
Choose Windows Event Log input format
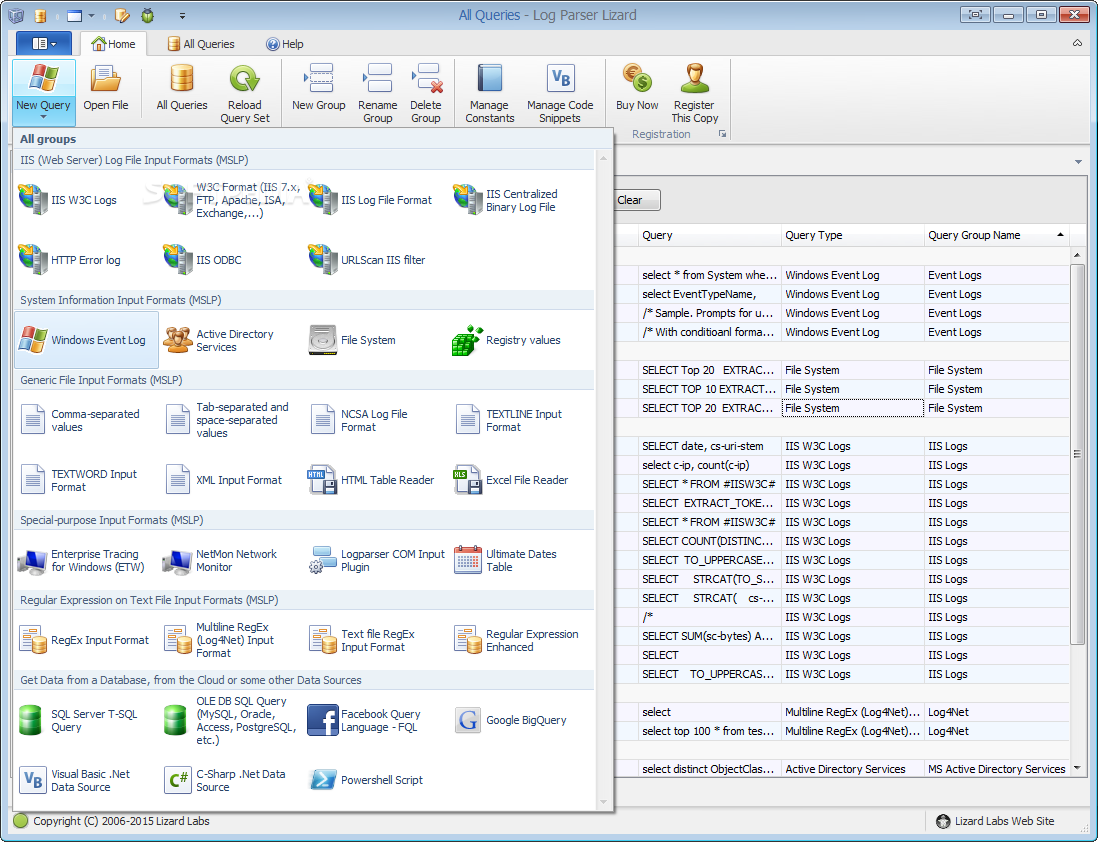click(x=86, y=340)
